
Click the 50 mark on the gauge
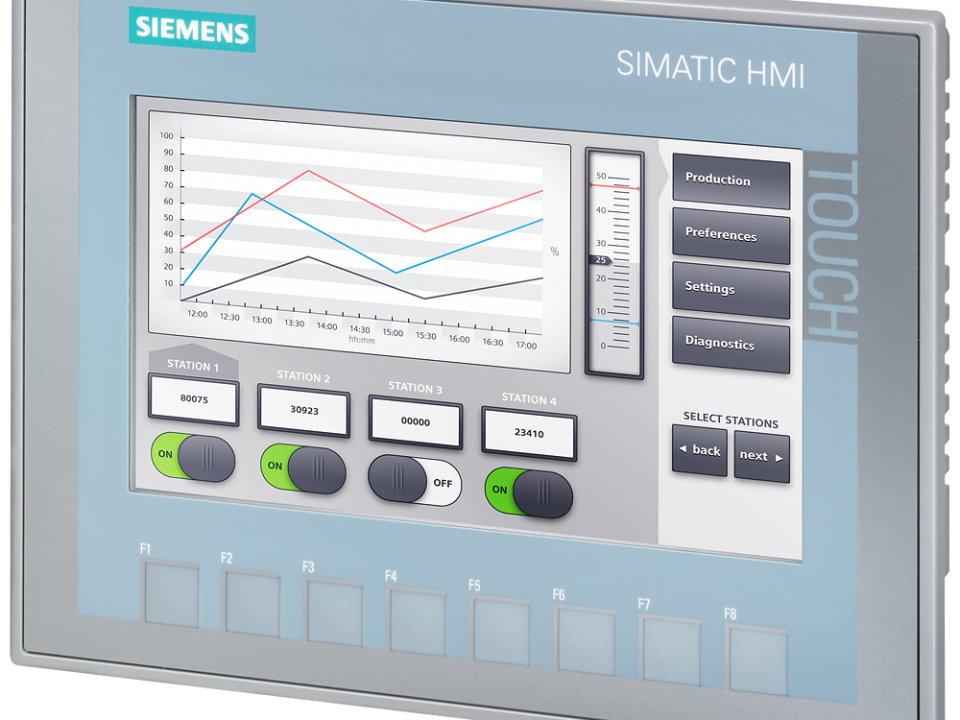pyautogui.click(x=601, y=176)
